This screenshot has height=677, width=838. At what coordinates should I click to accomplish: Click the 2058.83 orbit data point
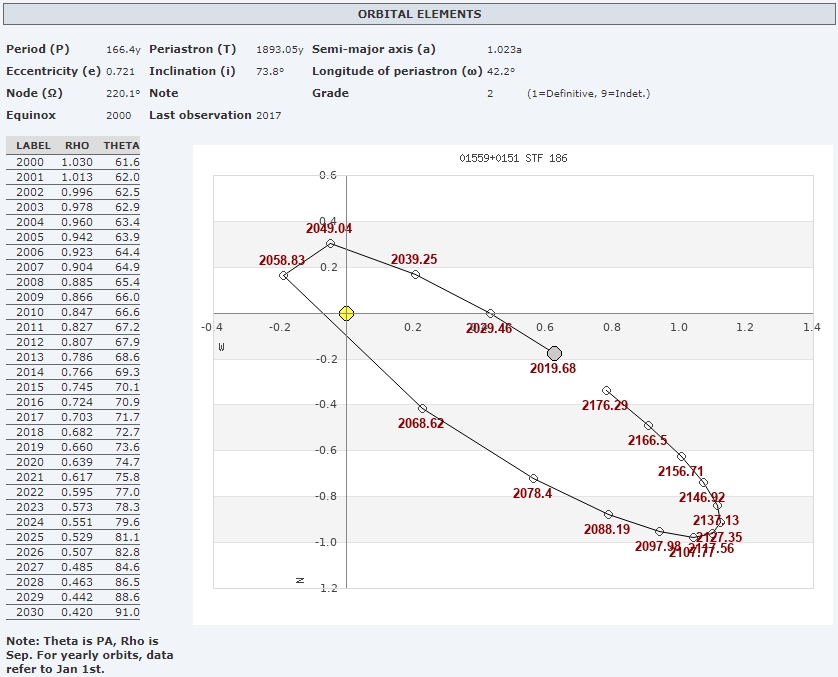(x=284, y=275)
